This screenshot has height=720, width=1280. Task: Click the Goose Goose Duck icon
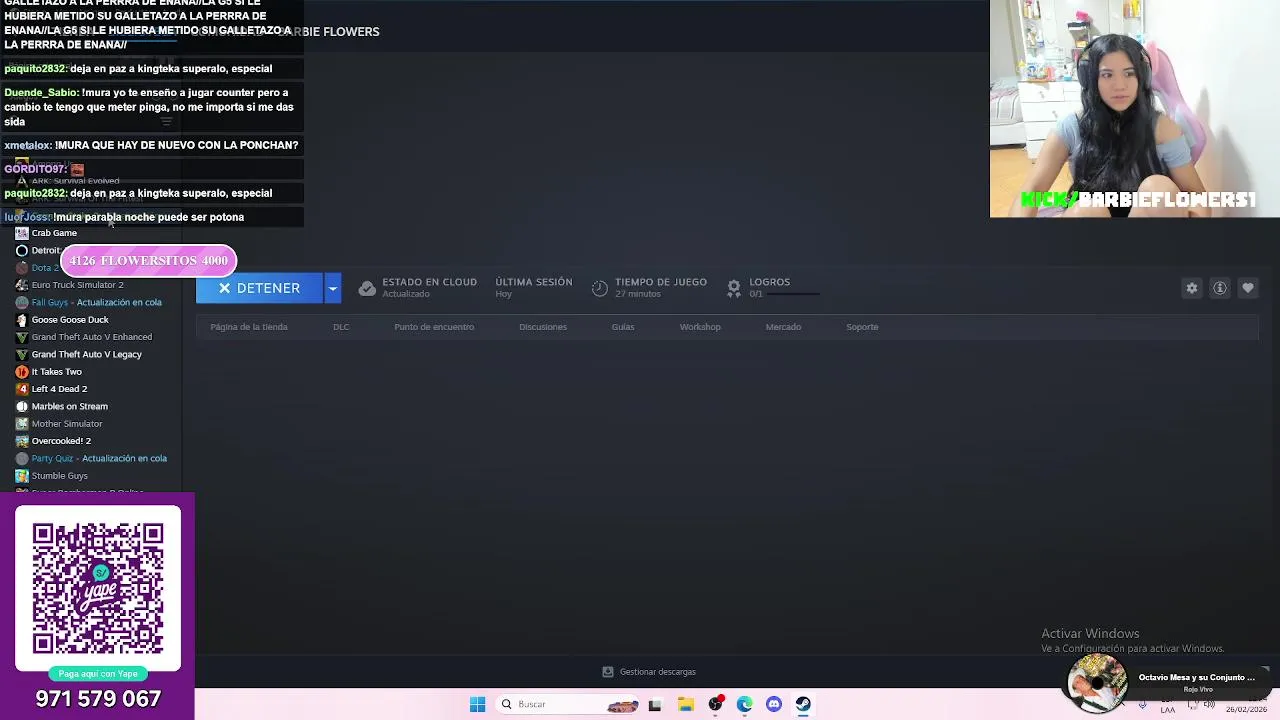pyautogui.click(x=22, y=320)
